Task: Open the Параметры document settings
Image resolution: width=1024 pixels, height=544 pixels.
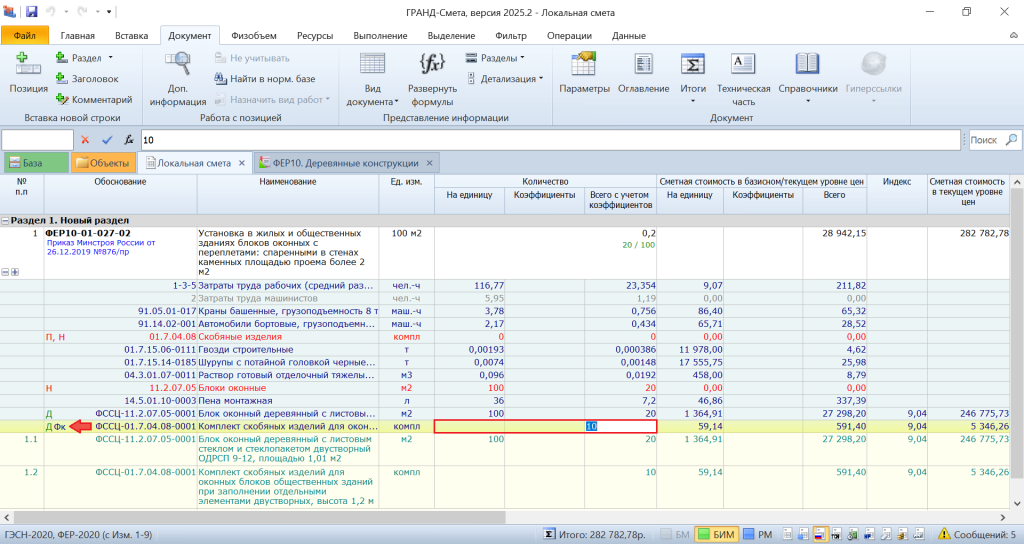Action: tap(584, 73)
